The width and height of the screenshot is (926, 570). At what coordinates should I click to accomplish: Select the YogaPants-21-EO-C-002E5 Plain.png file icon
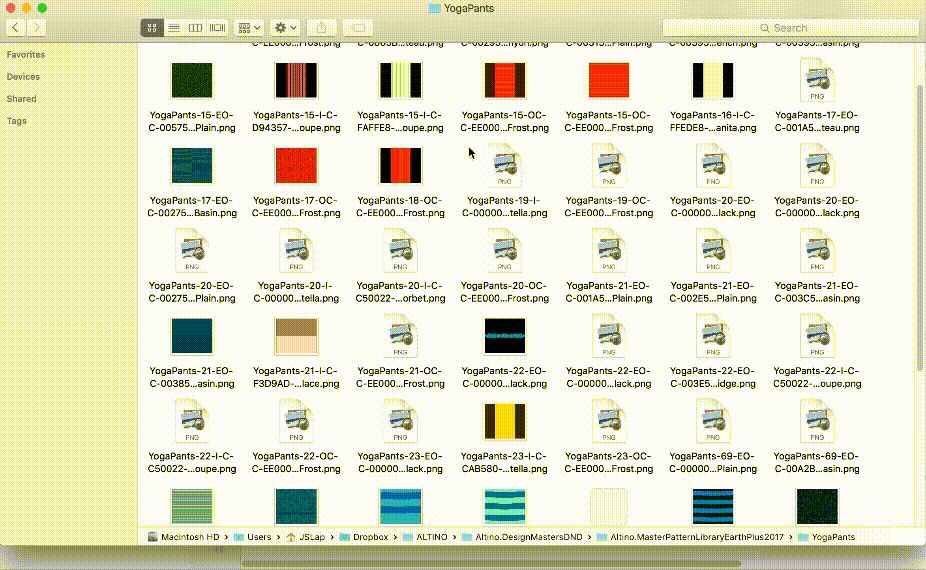pyautogui.click(x=713, y=250)
